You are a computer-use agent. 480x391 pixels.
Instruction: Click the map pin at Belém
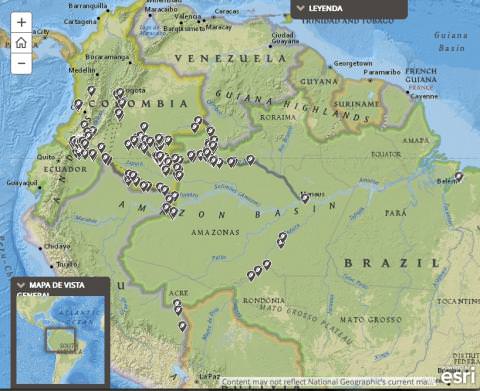459,177
